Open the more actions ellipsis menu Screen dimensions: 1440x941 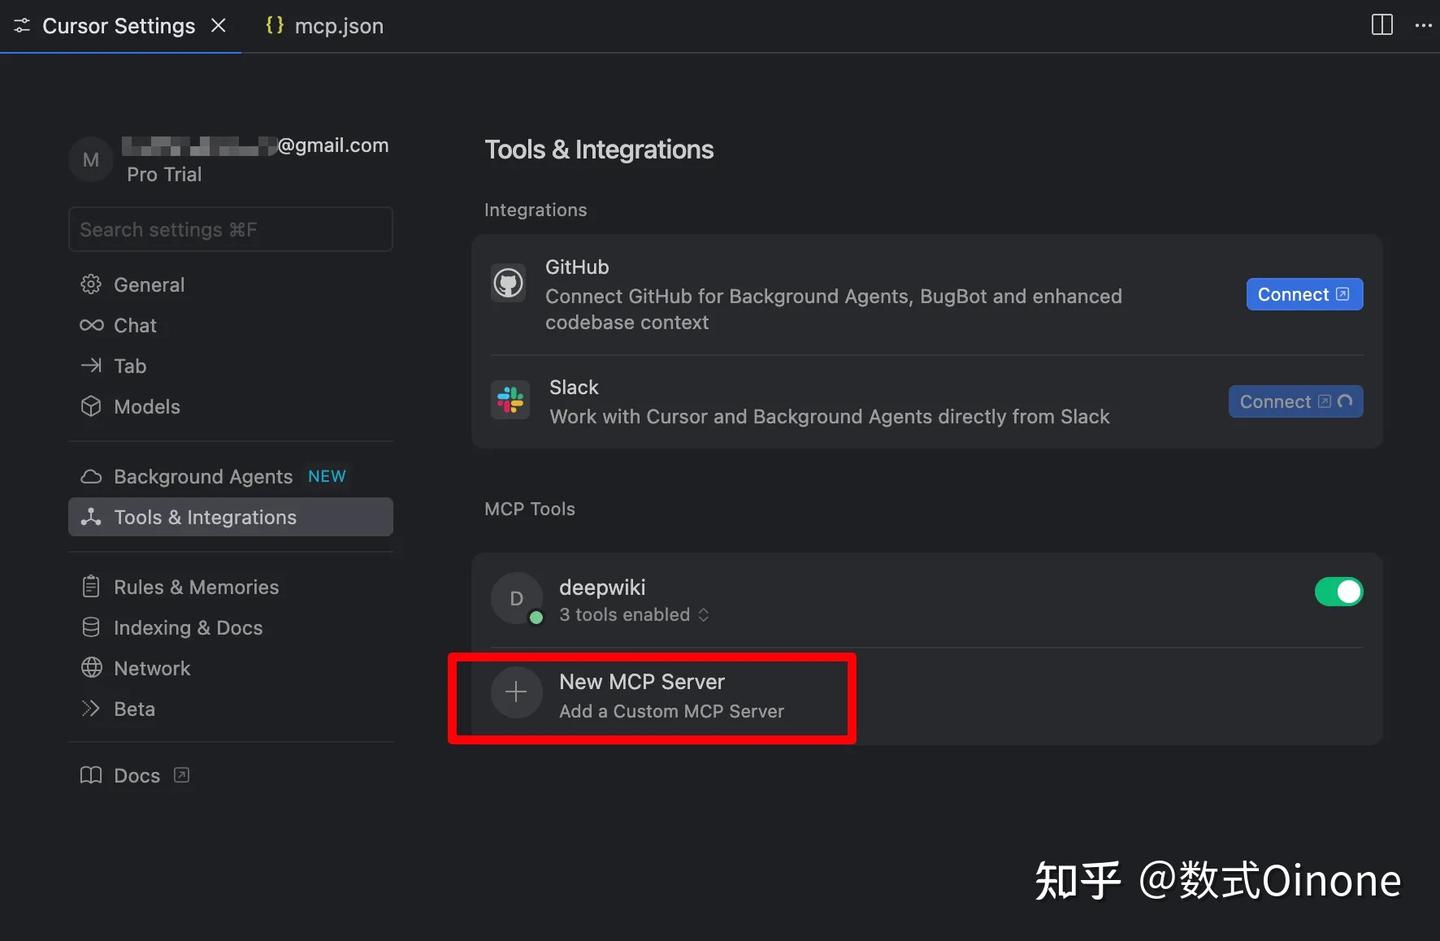pyautogui.click(x=1423, y=25)
